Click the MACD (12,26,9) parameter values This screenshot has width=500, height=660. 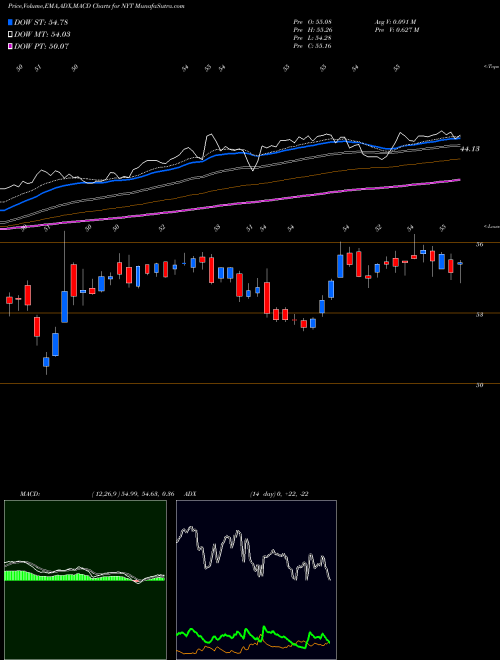tap(133, 494)
